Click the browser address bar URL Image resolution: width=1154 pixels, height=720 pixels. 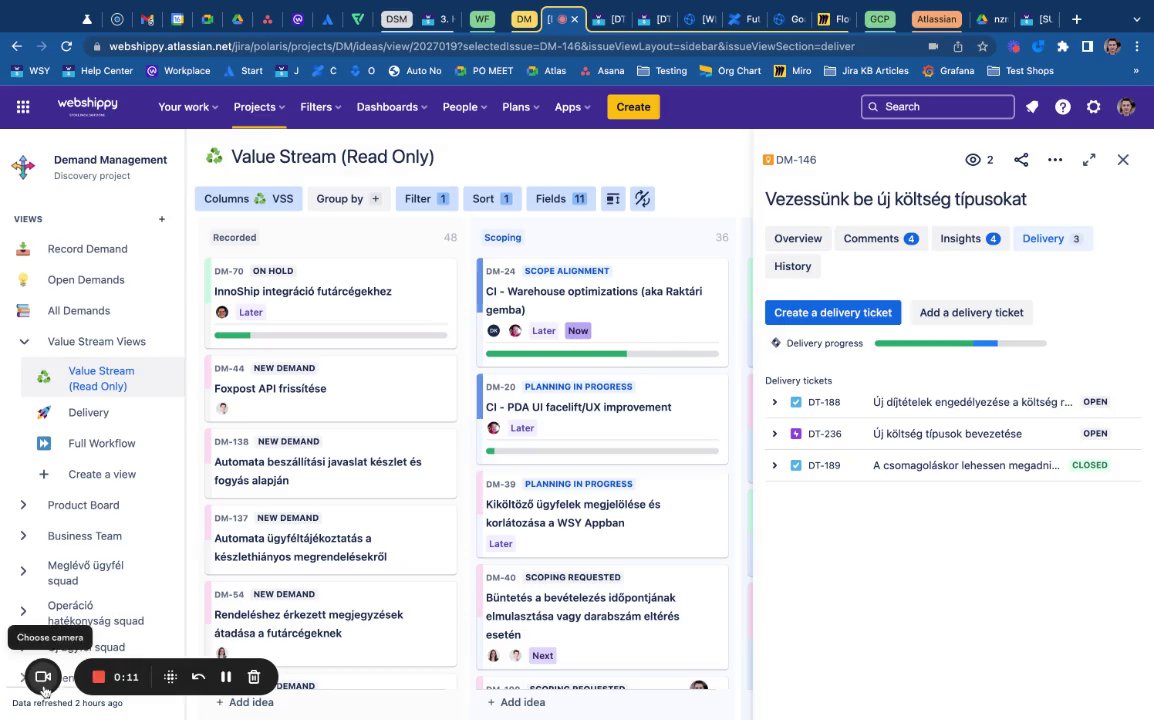[x=481, y=46]
